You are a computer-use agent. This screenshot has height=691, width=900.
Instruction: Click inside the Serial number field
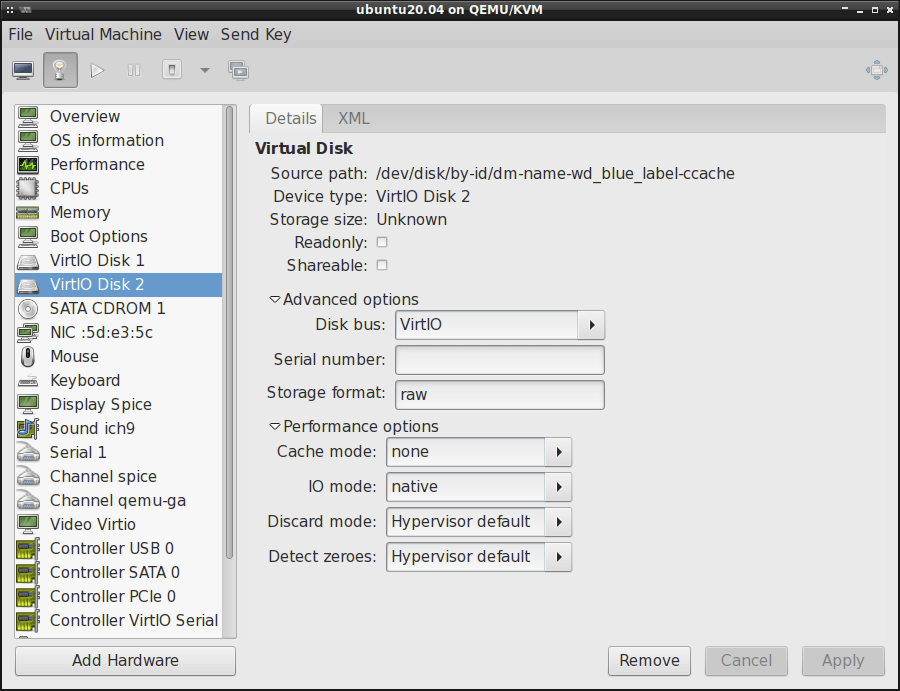click(x=499, y=360)
